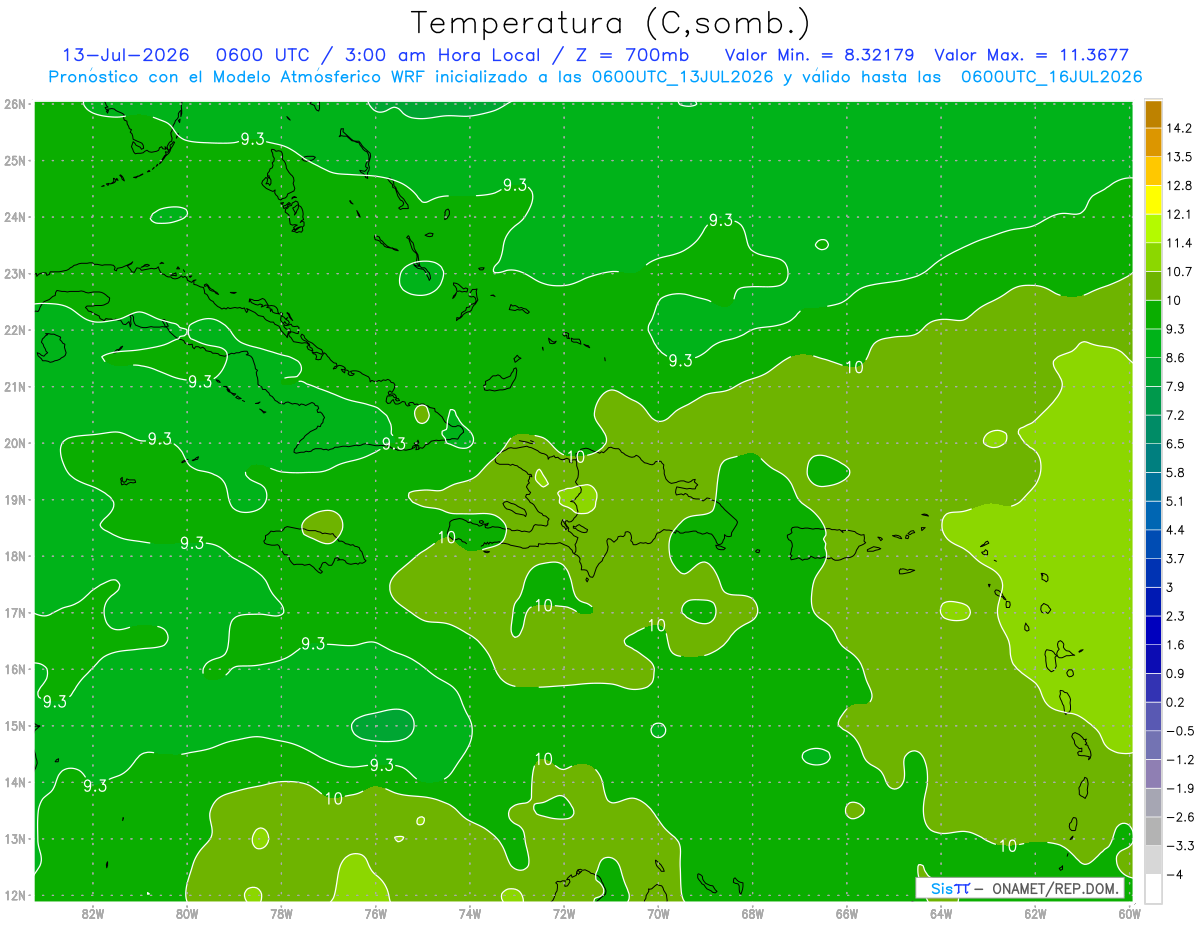Screen dimensions: 1200x927
Task: Click the purple swatch between -1.9 and -1.2
Action: (x=1153, y=774)
